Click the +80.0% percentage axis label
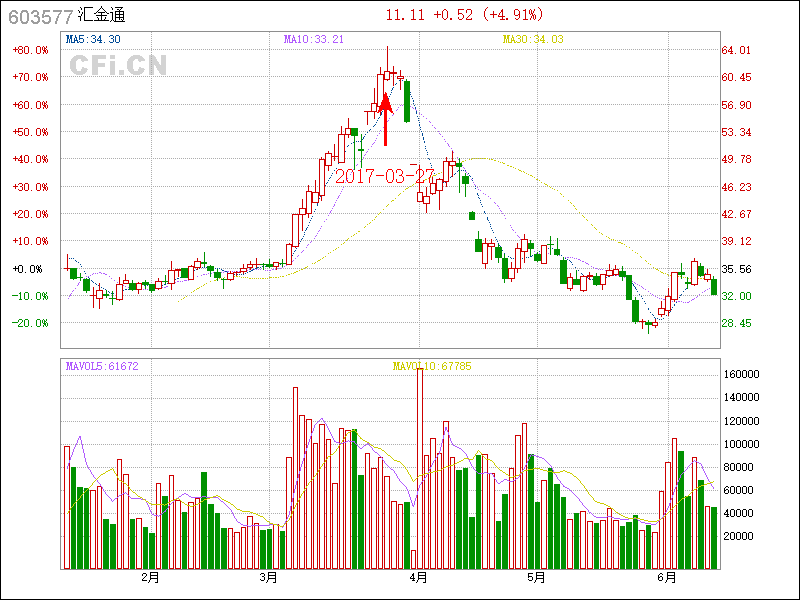This screenshot has width=800, height=600. (x=29, y=50)
